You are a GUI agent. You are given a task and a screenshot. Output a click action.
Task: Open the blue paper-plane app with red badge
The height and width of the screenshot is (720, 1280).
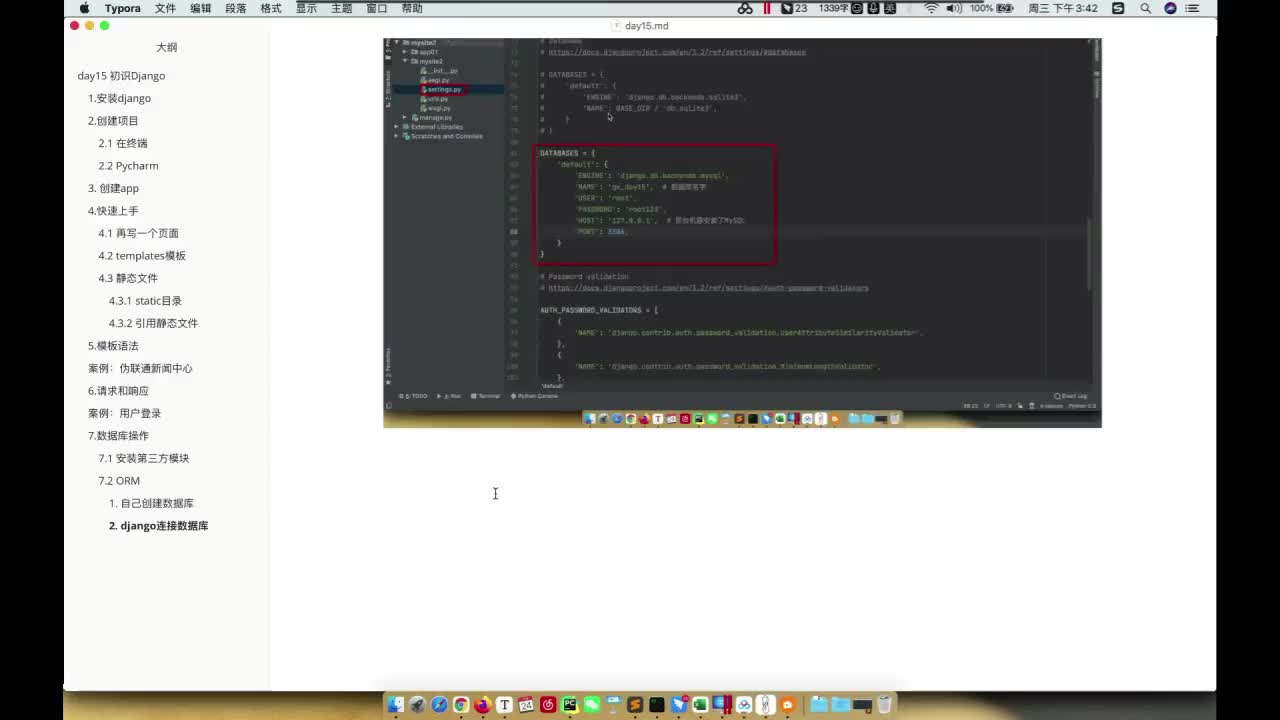point(679,705)
